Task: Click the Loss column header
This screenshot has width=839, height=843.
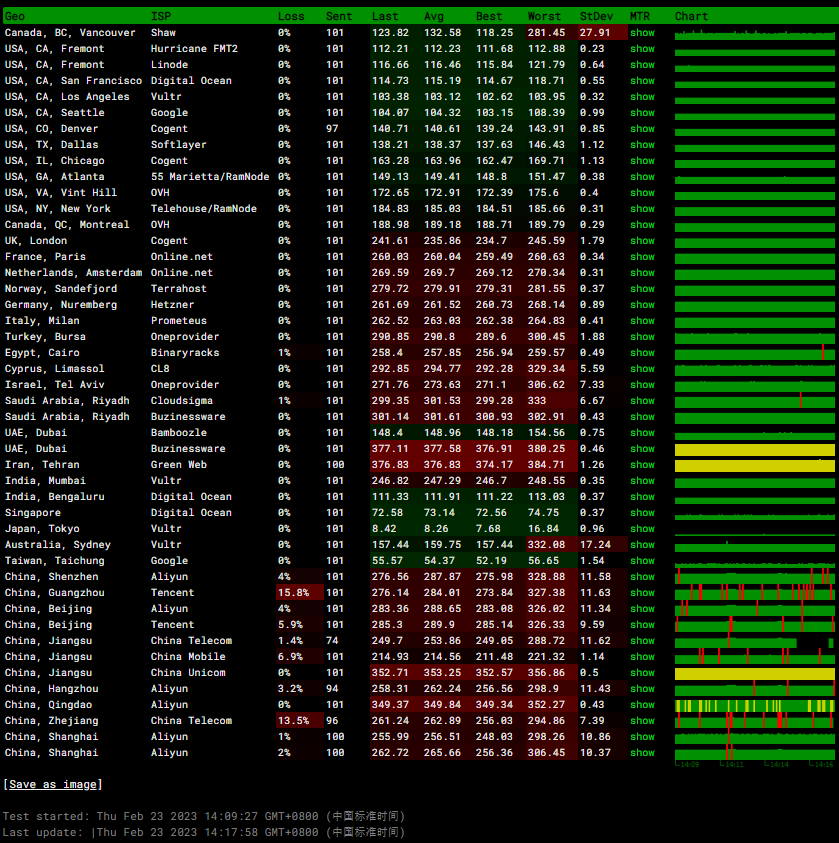Action: coord(291,16)
